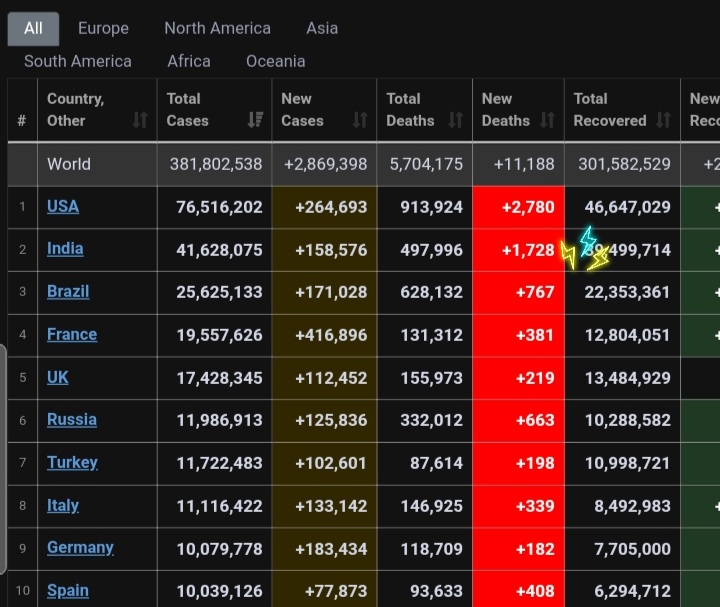Image resolution: width=720 pixels, height=607 pixels.
Task: Click France new deaths +381
Action: [535, 335]
